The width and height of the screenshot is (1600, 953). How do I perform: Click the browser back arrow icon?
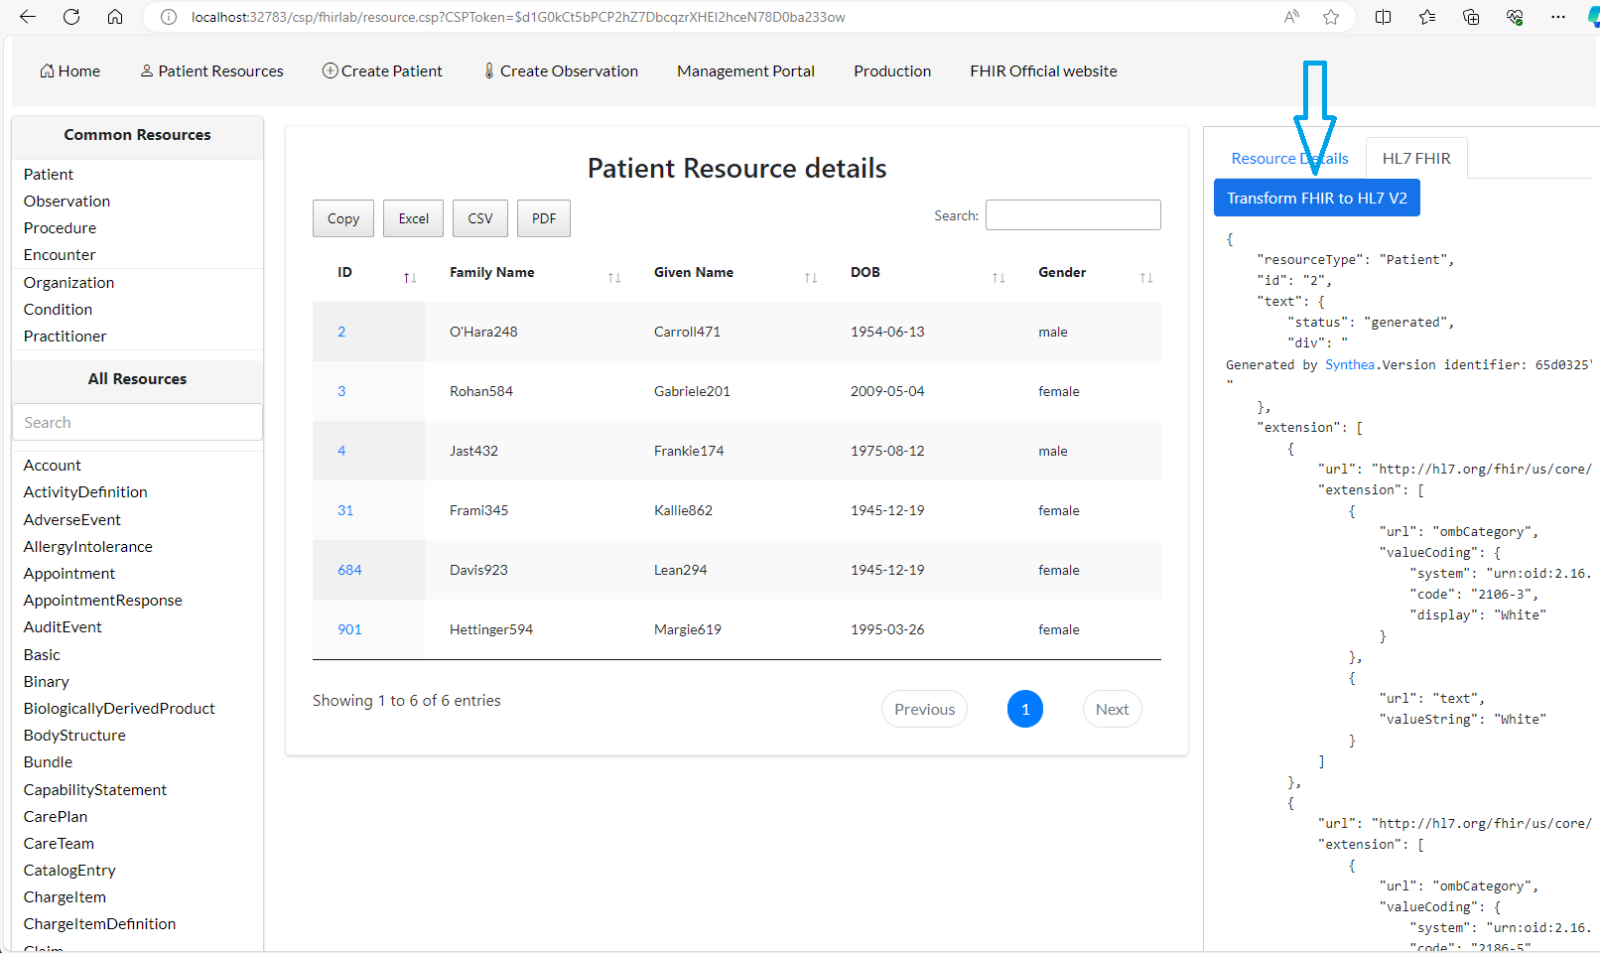pos(27,17)
